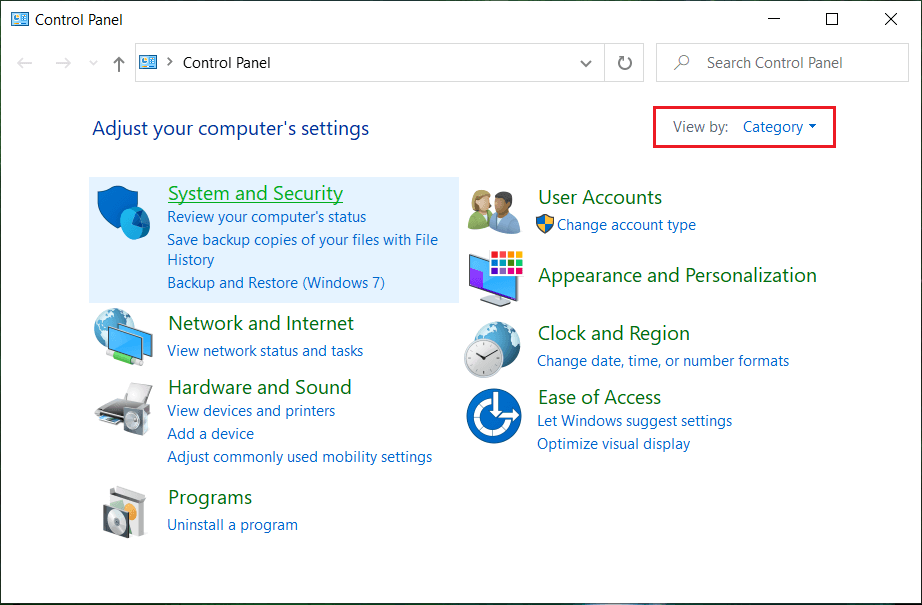Click Change account type link
Viewport: 922px width, 605px height.
[626, 225]
